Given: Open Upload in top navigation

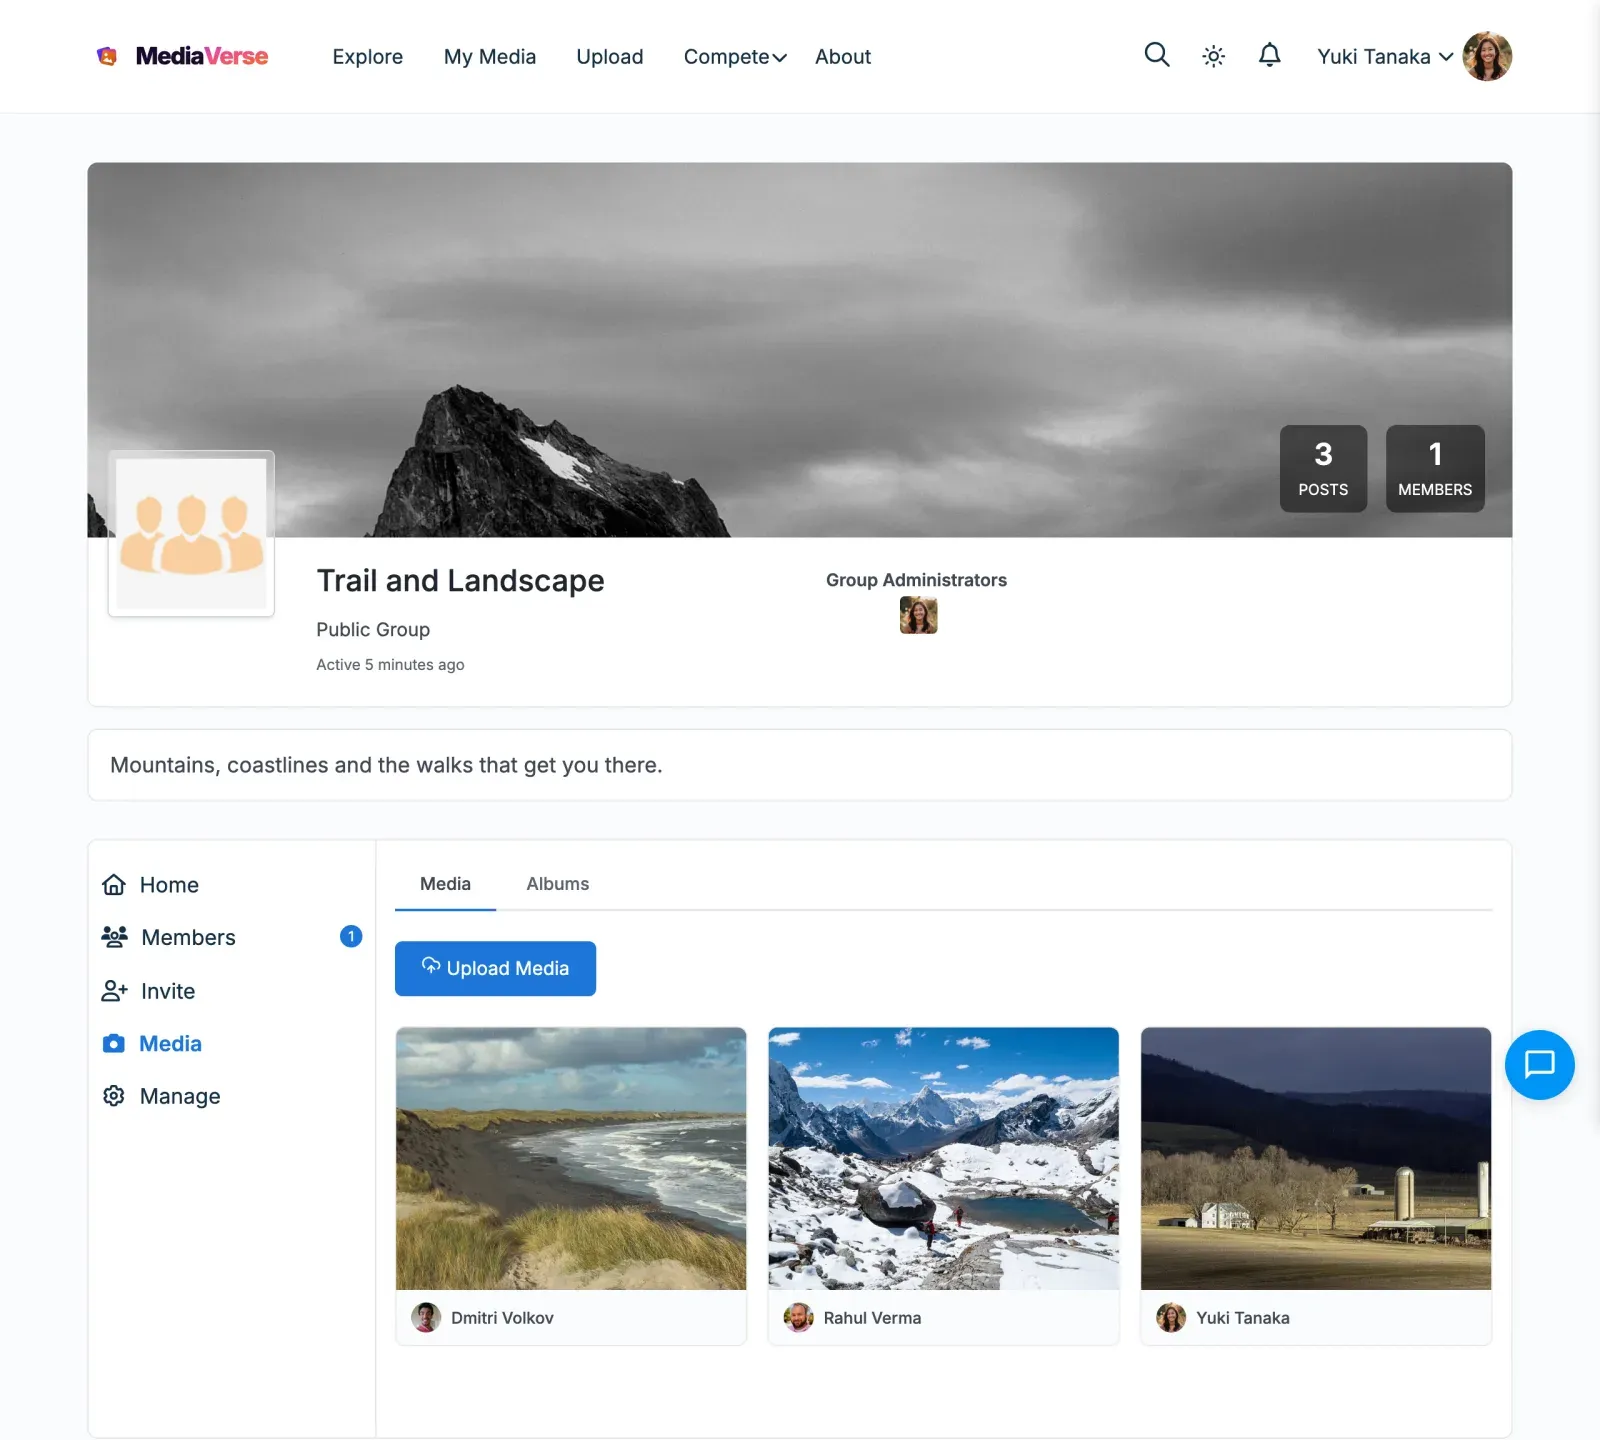Looking at the screenshot, I should pos(610,57).
